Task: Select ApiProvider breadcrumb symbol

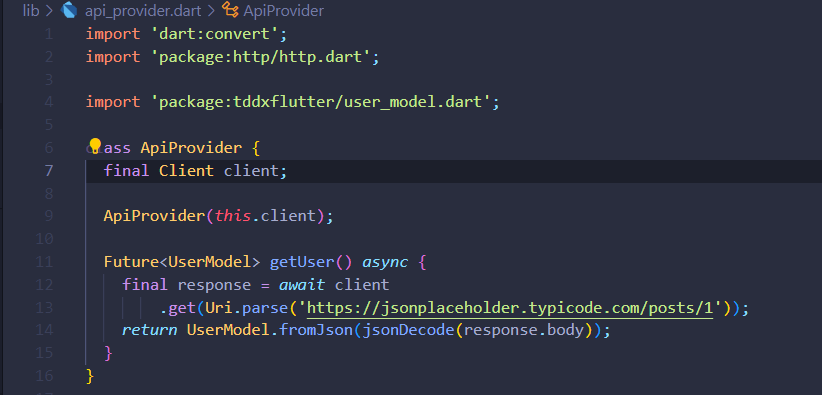Action: [x=283, y=10]
